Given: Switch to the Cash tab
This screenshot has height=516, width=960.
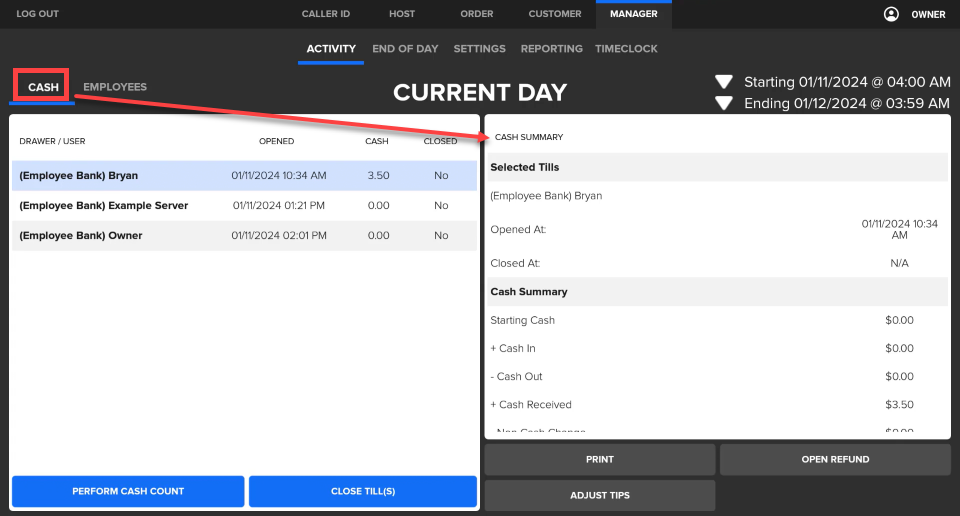Looking at the screenshot, I should tap(43, 87).
